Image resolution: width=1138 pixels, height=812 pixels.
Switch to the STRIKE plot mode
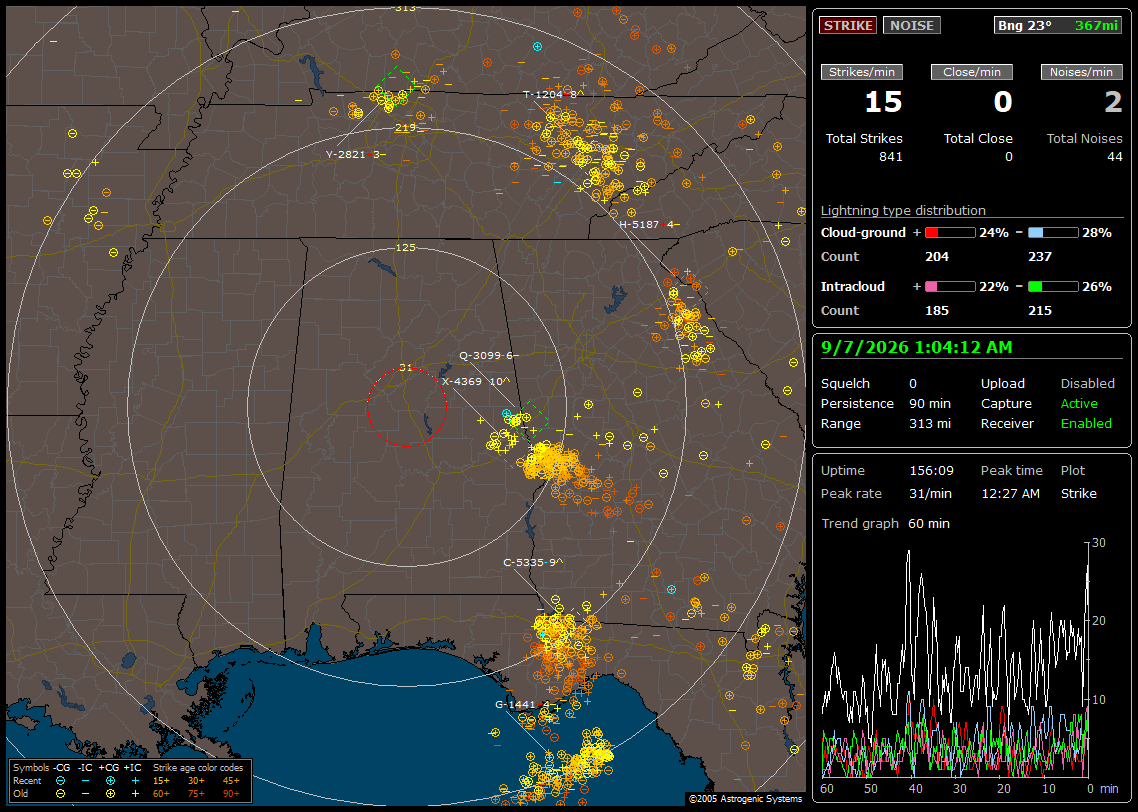coord(848,25)
